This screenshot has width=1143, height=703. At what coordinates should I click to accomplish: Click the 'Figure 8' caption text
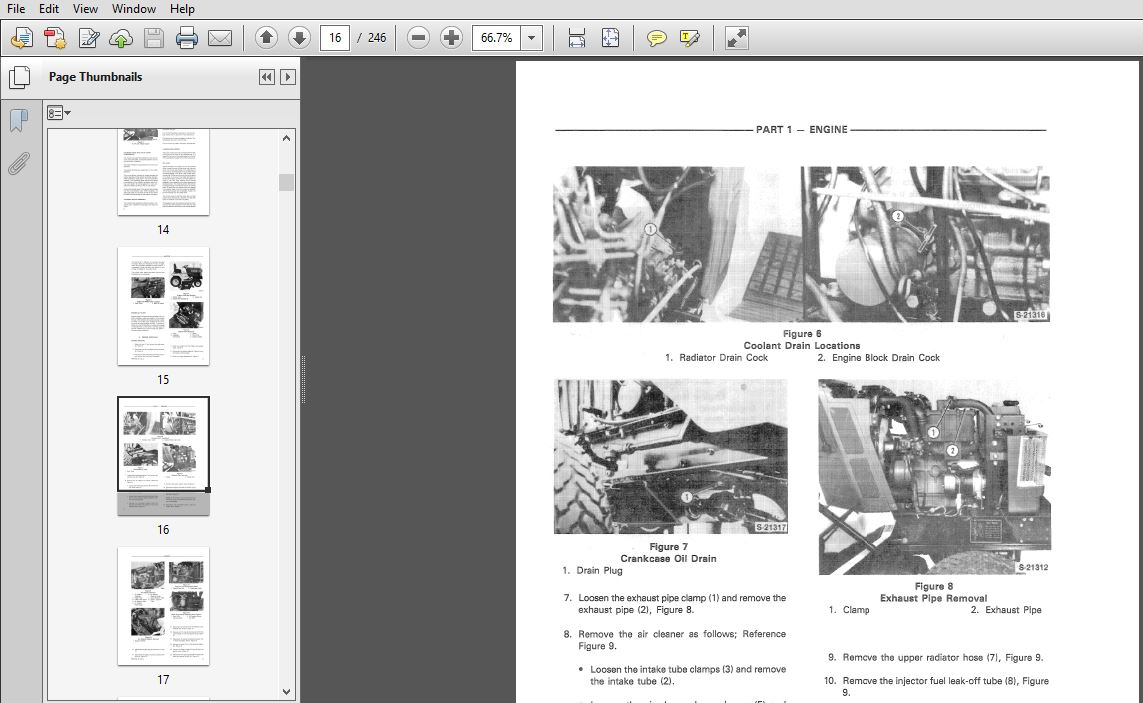click(x=934, y=586)
